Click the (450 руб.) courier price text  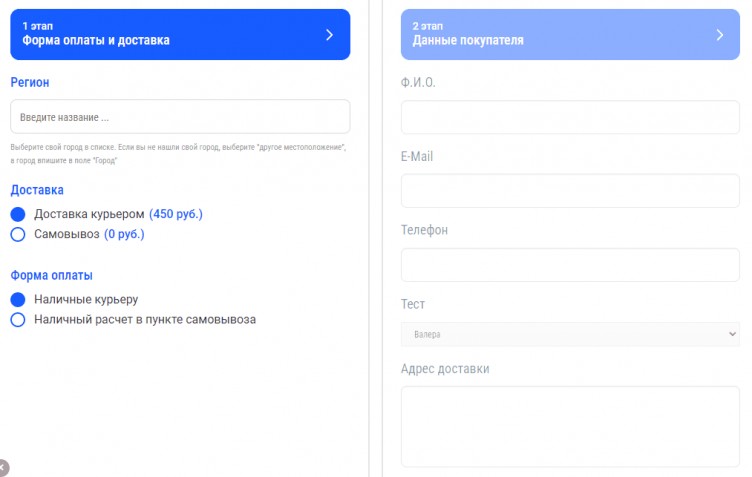coord(176,214)
